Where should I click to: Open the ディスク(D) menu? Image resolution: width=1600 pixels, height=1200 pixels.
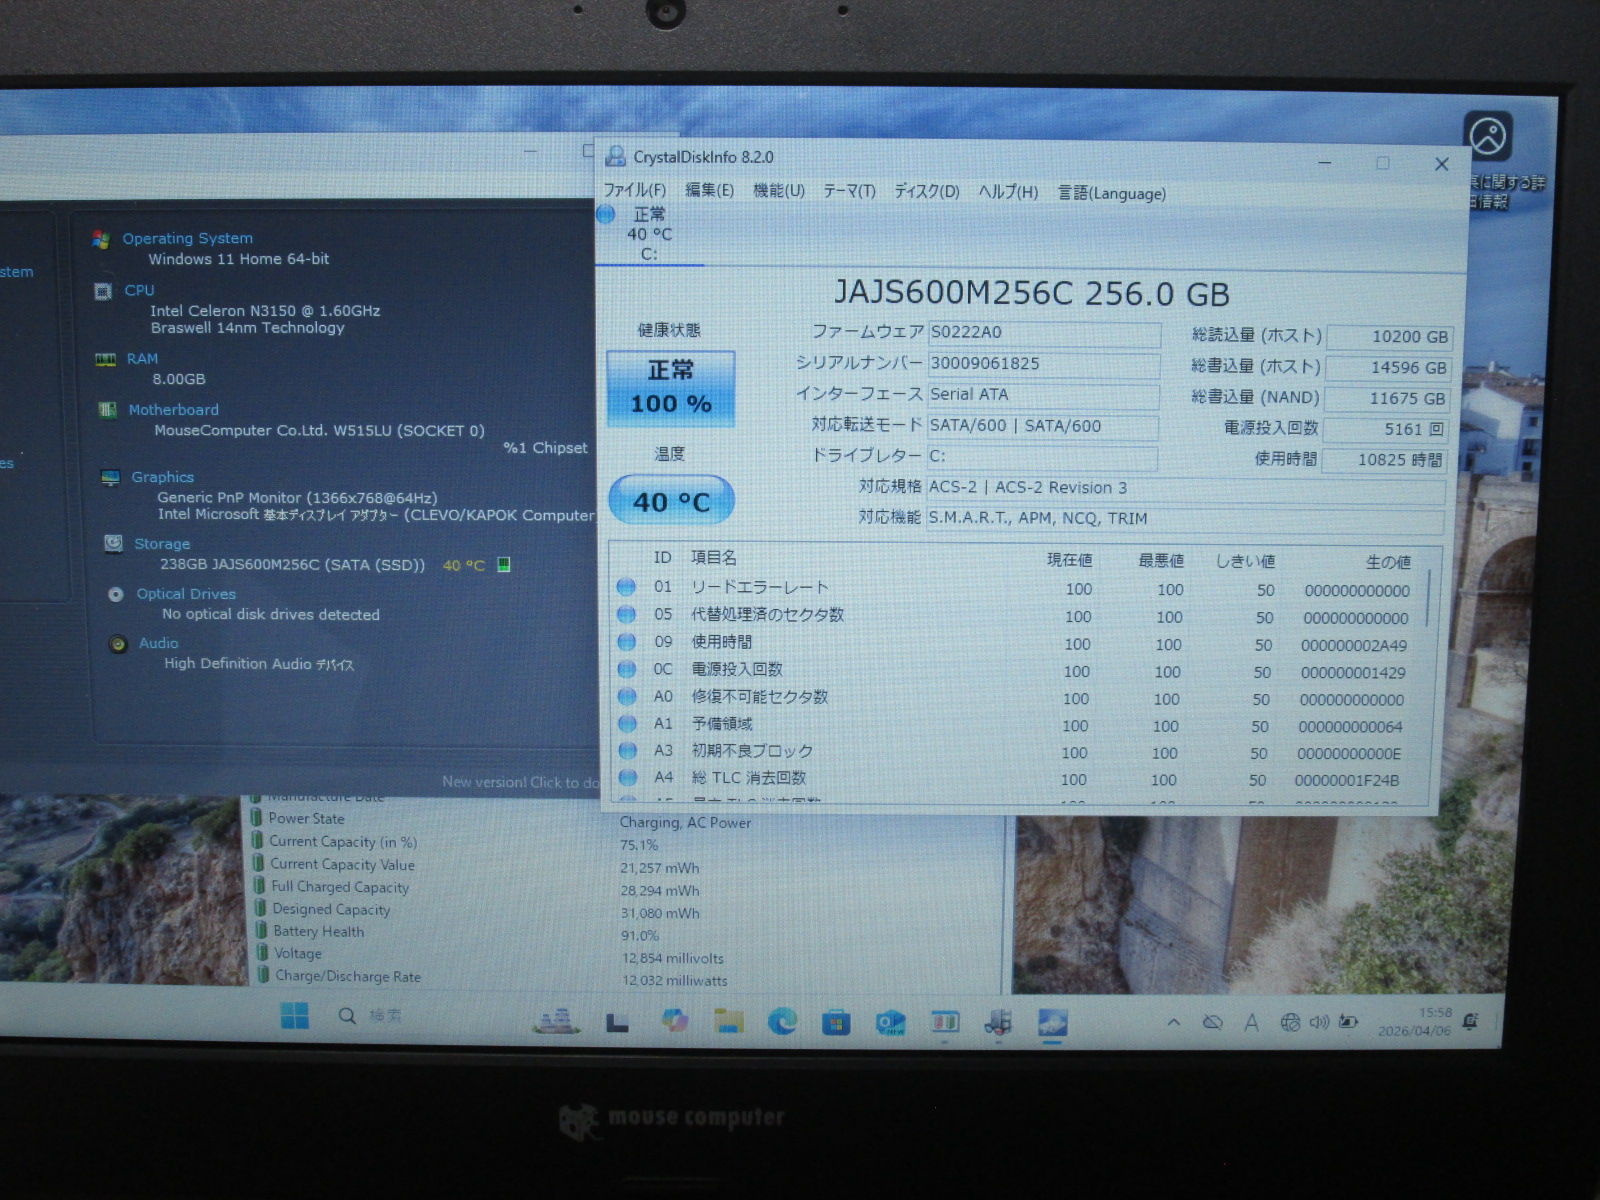coord(926,191)
